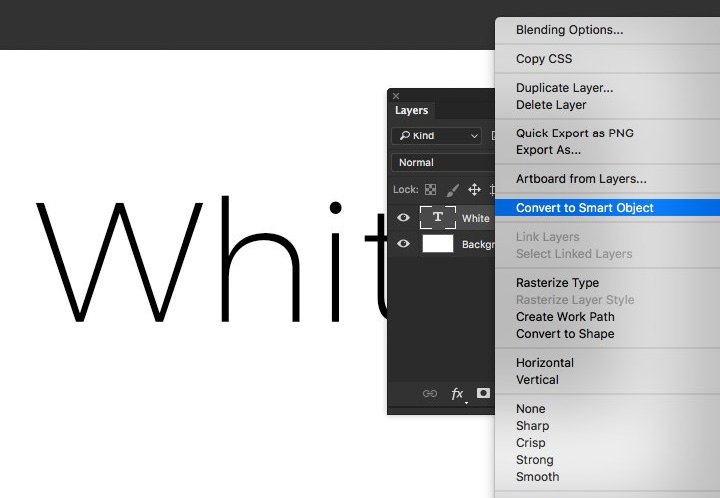Toggle visibility of the Background layer
Image resolution: width=720 pixels, height=498 pixels.
click(x=404, y=244)
